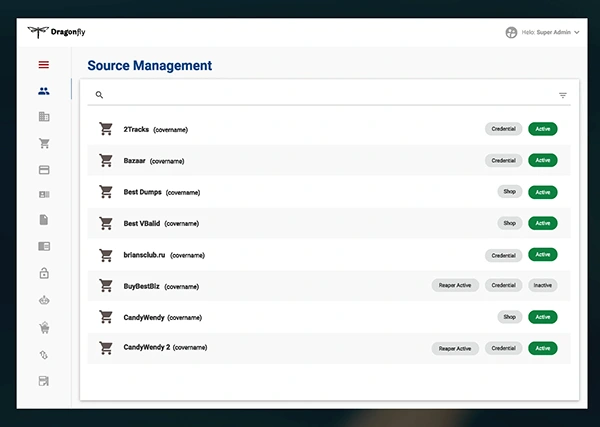
Task: Click the Credential tag on BuyBestBiz
Action: pyautogui.click(x=504, y=285)
